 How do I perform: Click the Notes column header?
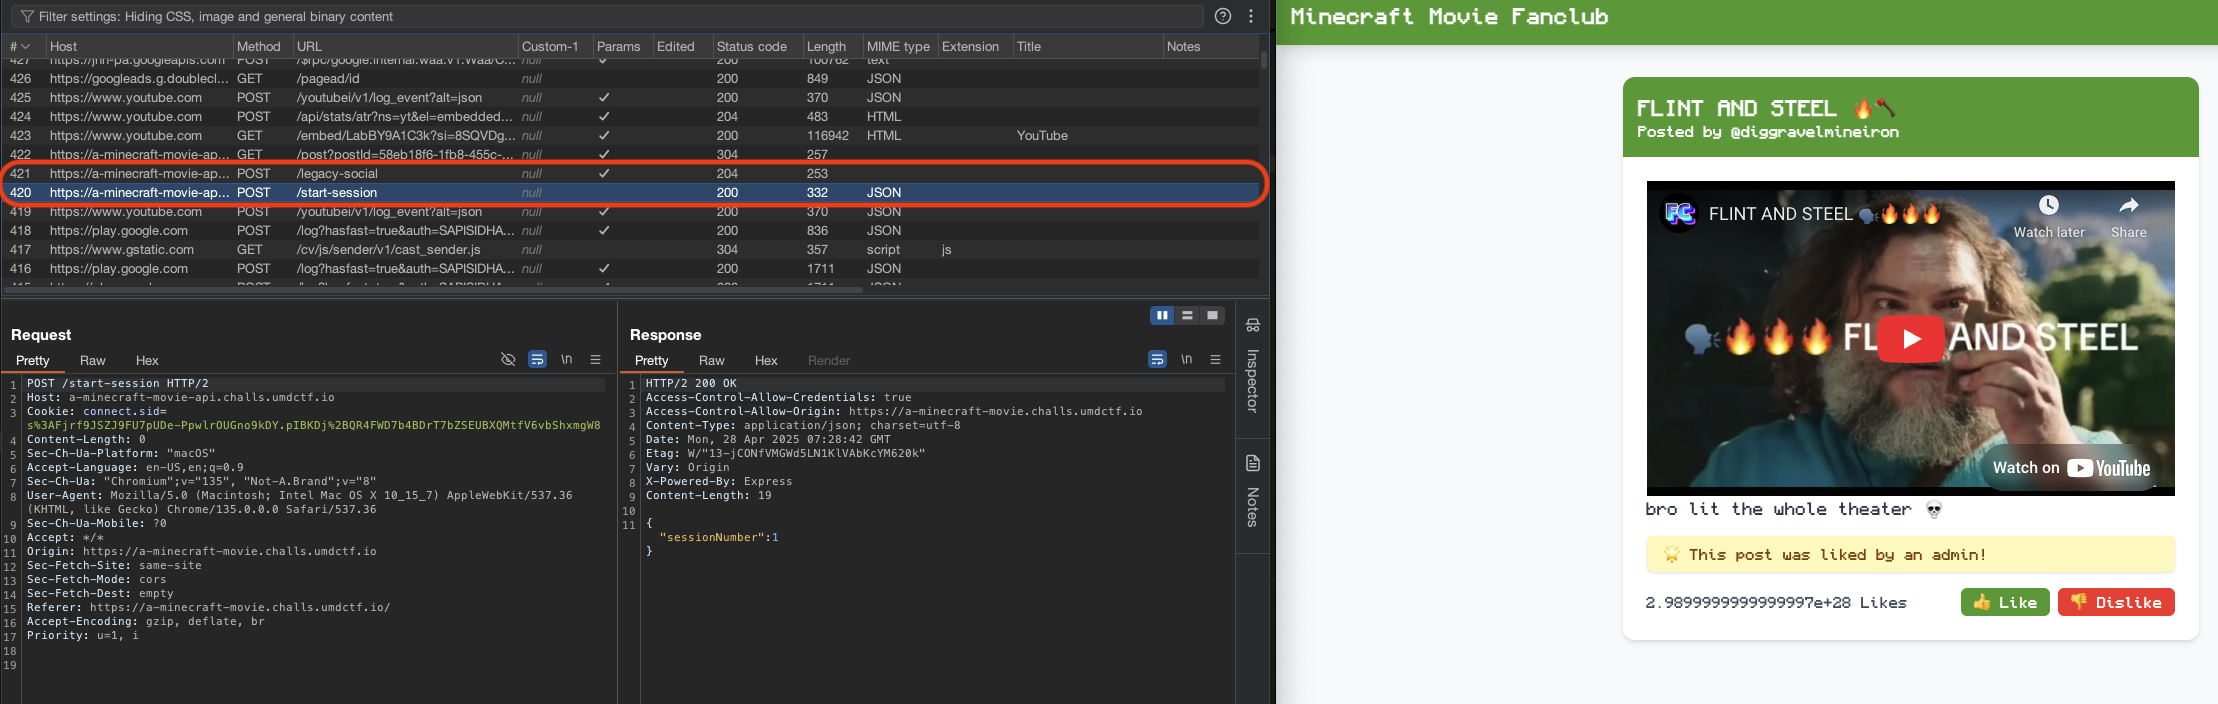[x=1183, y=46]
